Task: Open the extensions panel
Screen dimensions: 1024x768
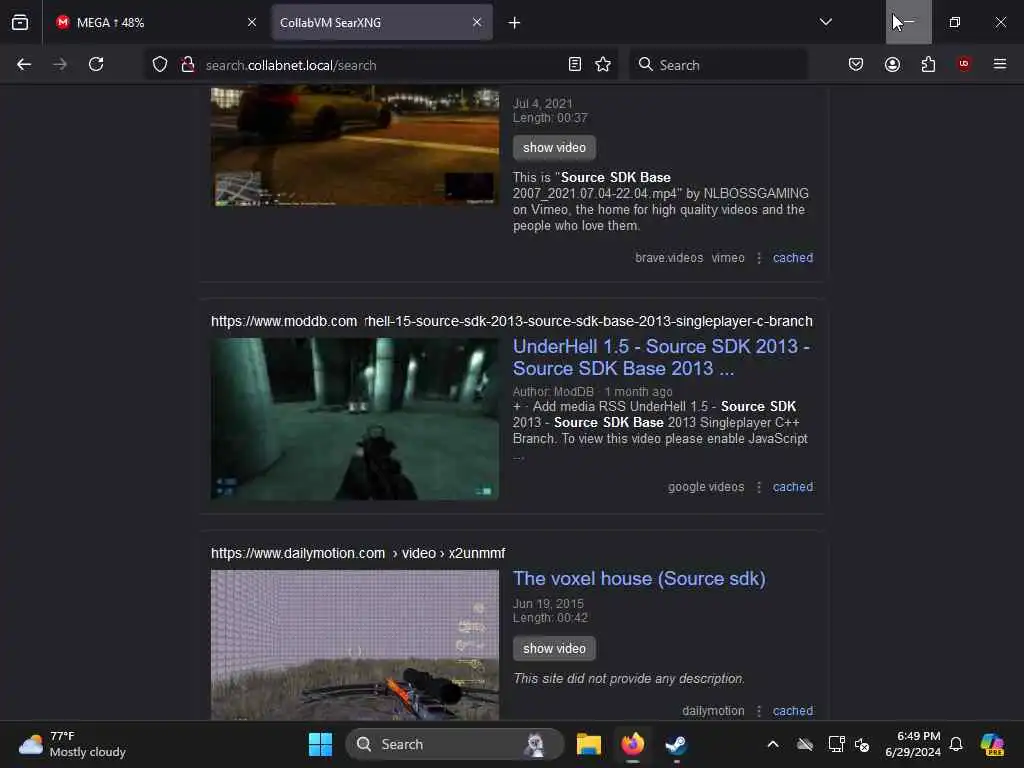Action: 928,64
